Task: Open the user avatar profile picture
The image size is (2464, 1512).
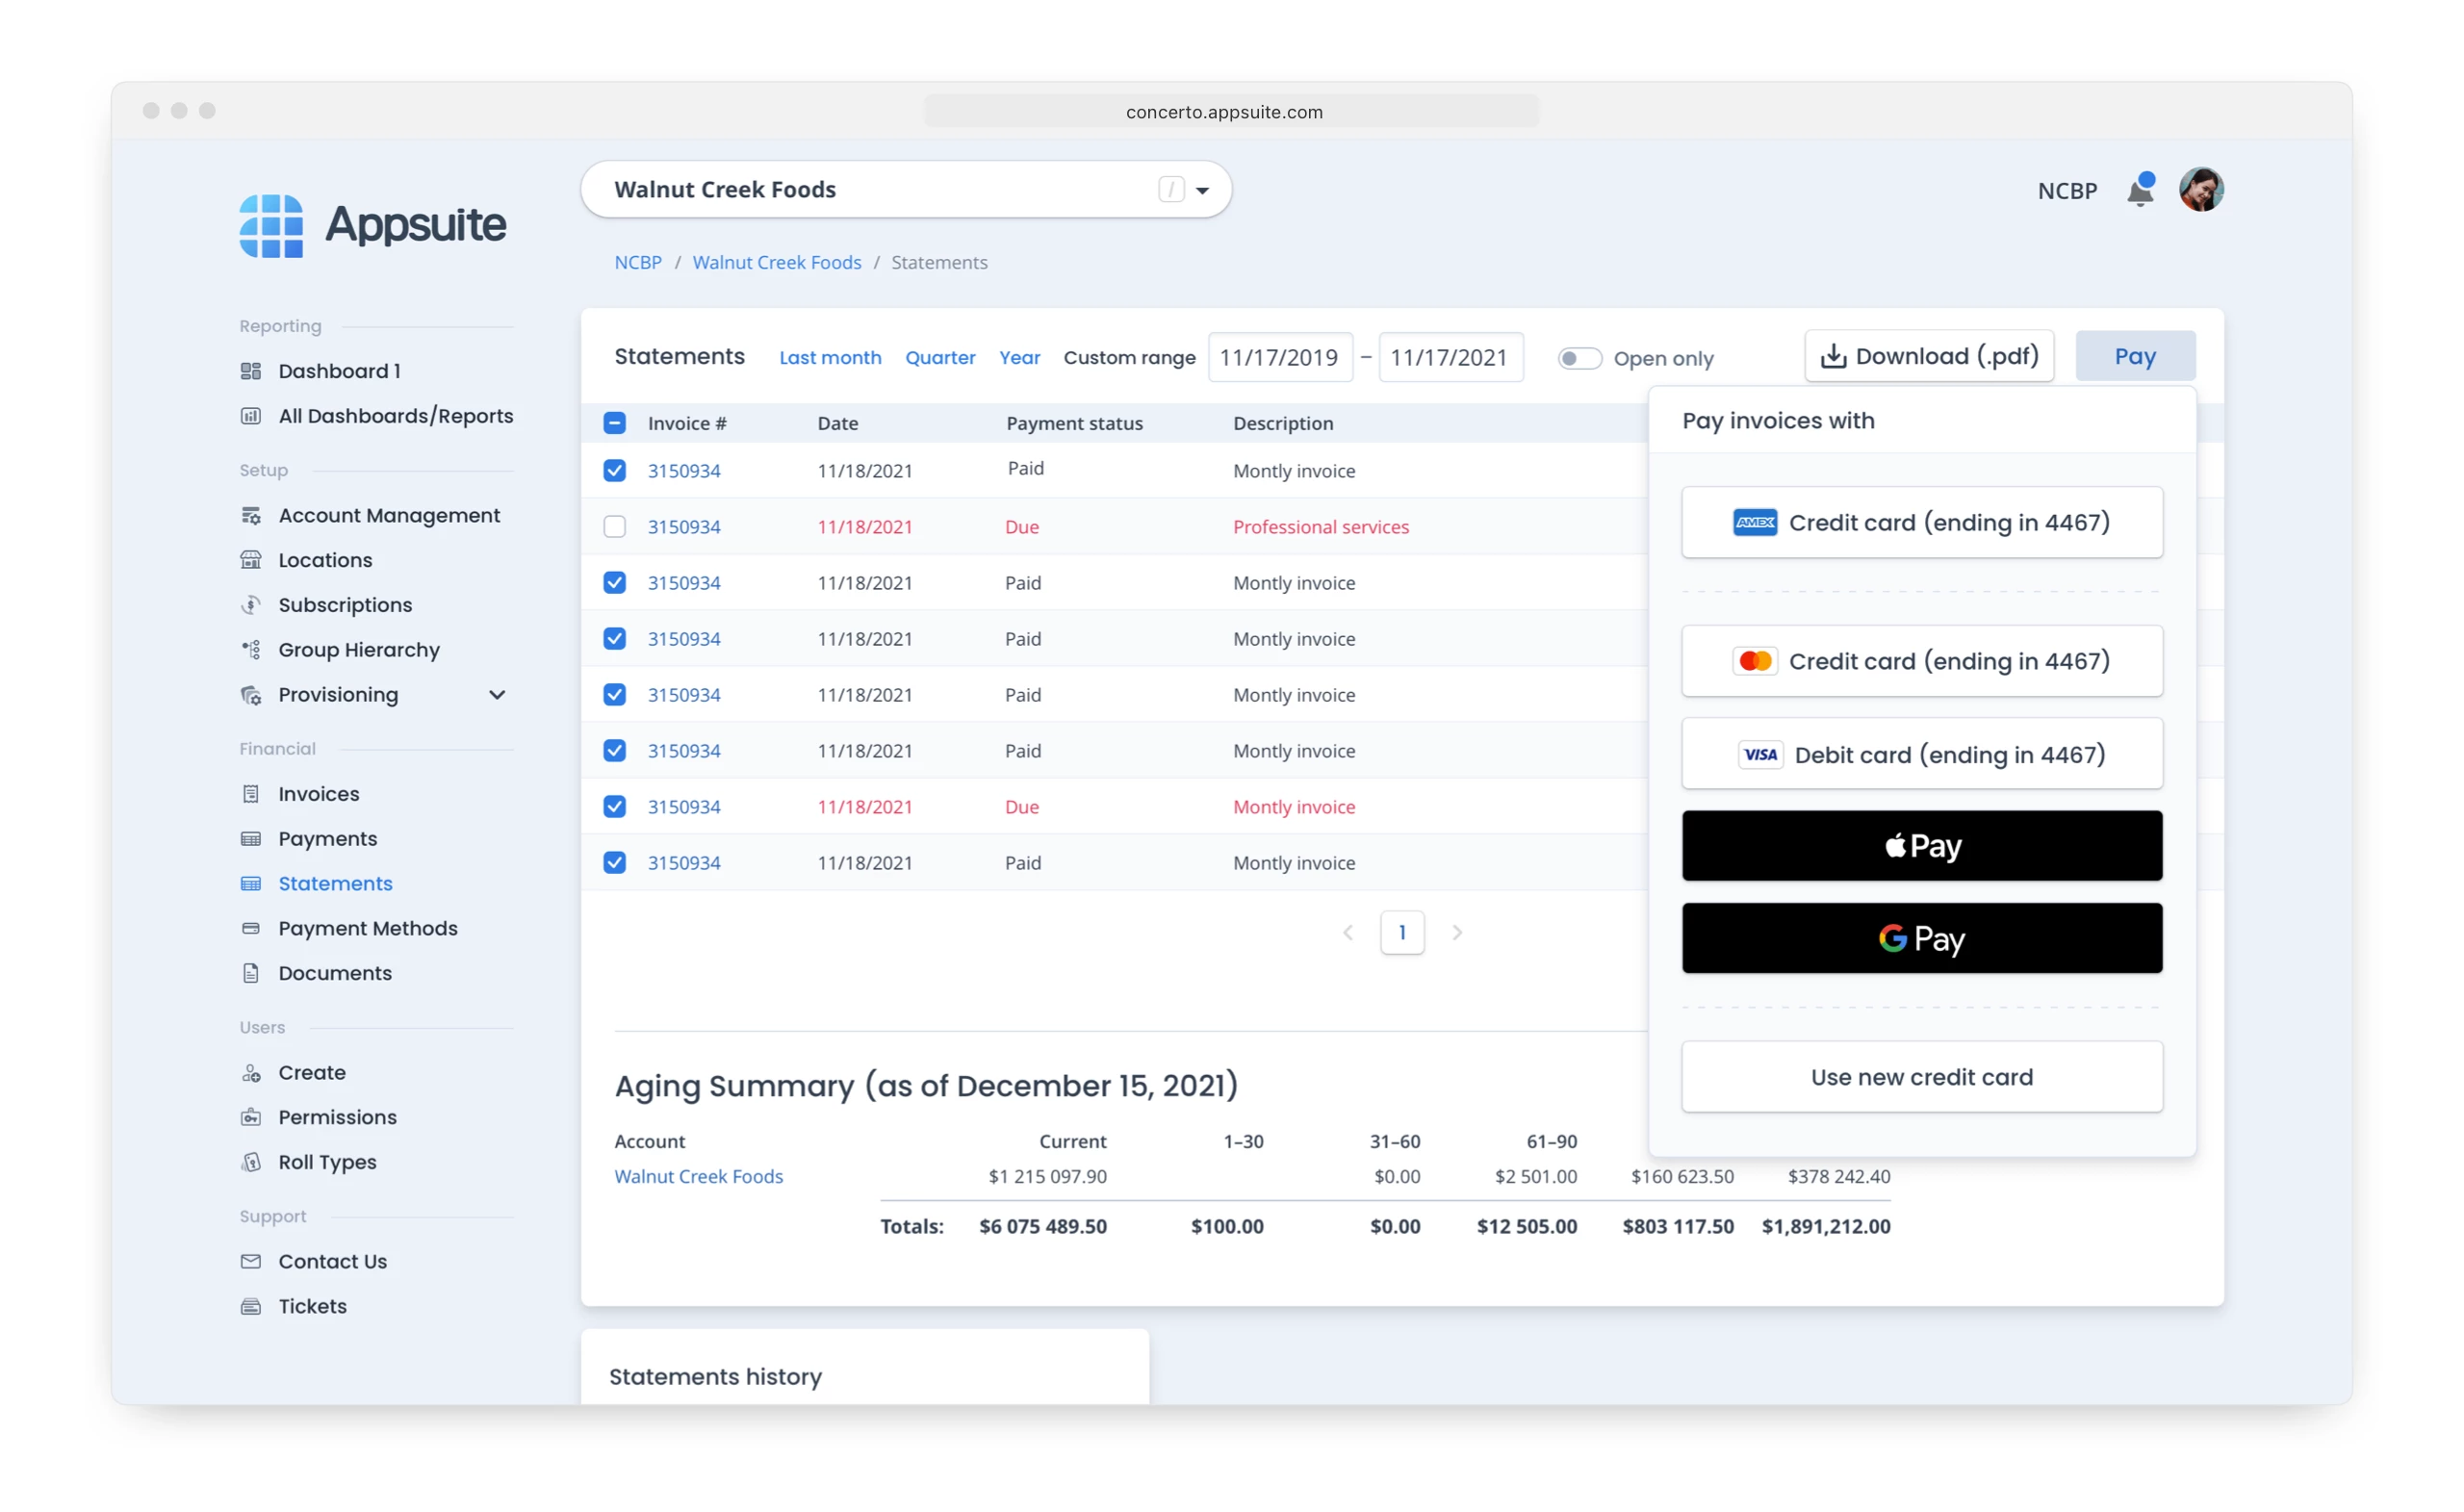Action: tap(2200, 190)
